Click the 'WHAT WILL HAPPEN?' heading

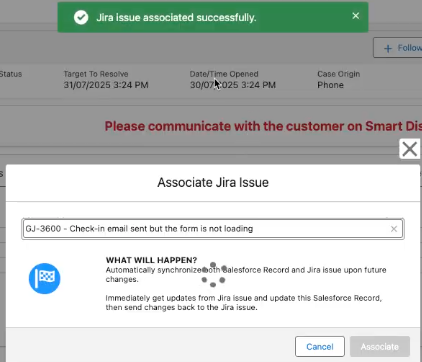tap(151, 260)
